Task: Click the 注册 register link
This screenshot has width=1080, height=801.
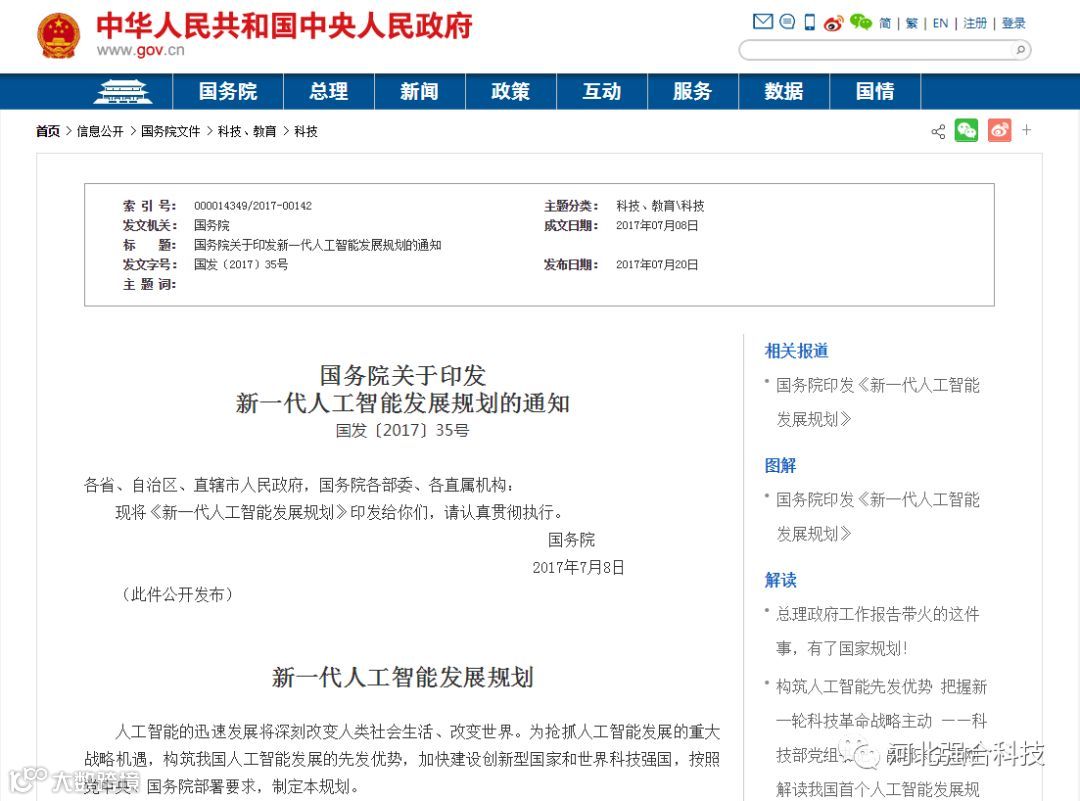Action: [x=975, y=23]
